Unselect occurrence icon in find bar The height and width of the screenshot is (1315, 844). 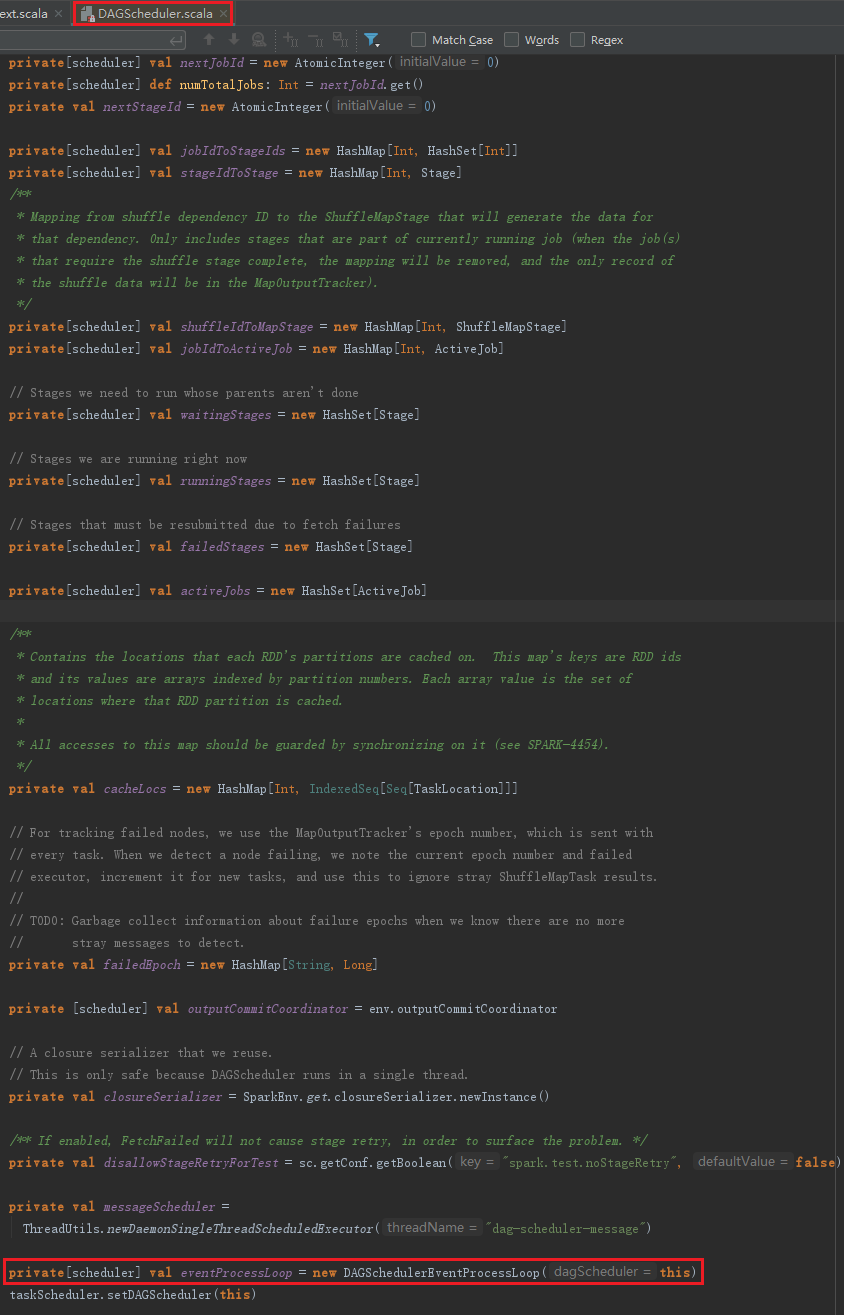(315, 40)
